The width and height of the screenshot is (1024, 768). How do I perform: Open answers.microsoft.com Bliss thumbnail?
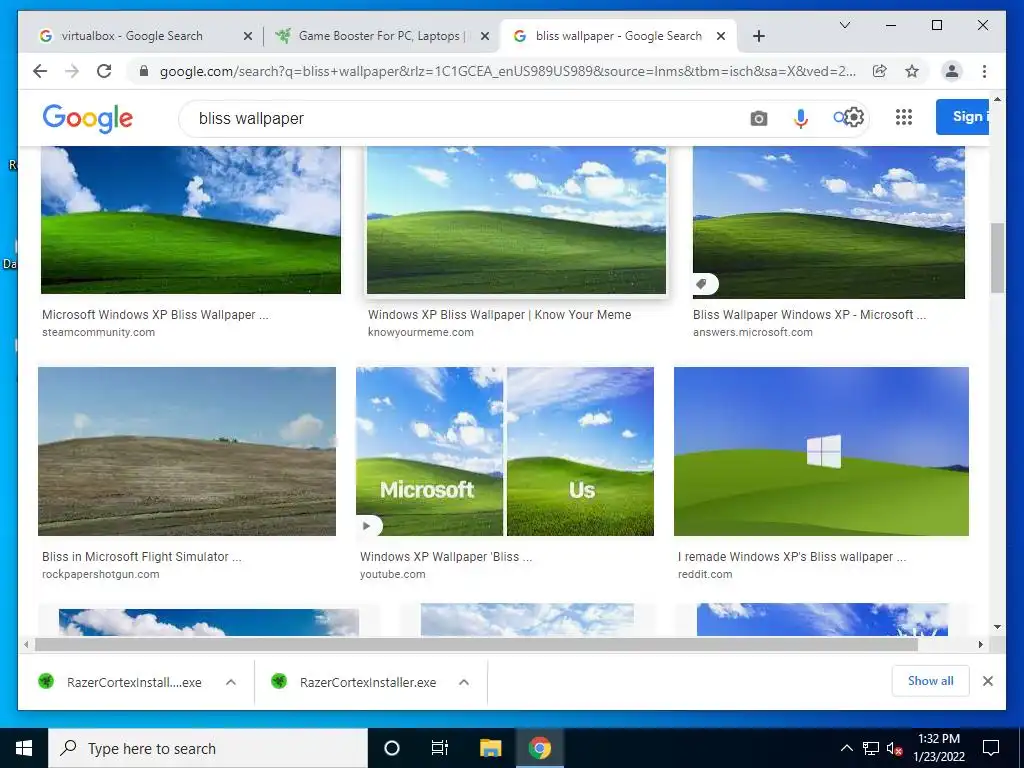[x=829, y=222]
